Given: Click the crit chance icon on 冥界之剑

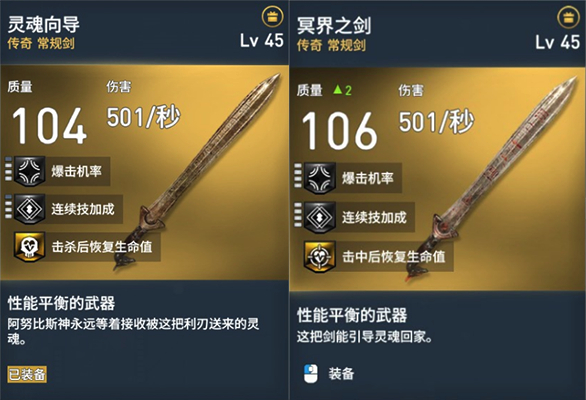Looking at the screenshot, I should pos(320,178).
